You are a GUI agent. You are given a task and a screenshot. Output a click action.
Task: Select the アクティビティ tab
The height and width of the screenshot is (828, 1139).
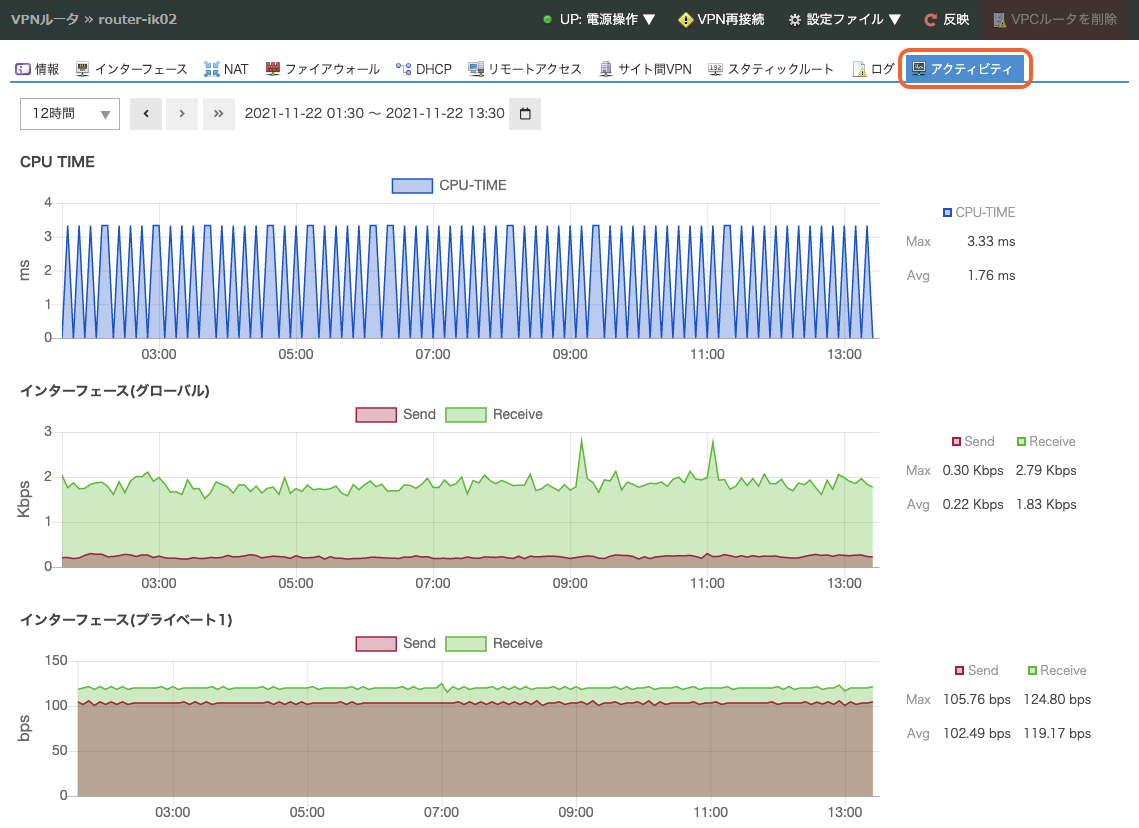[x=964, y=69]
